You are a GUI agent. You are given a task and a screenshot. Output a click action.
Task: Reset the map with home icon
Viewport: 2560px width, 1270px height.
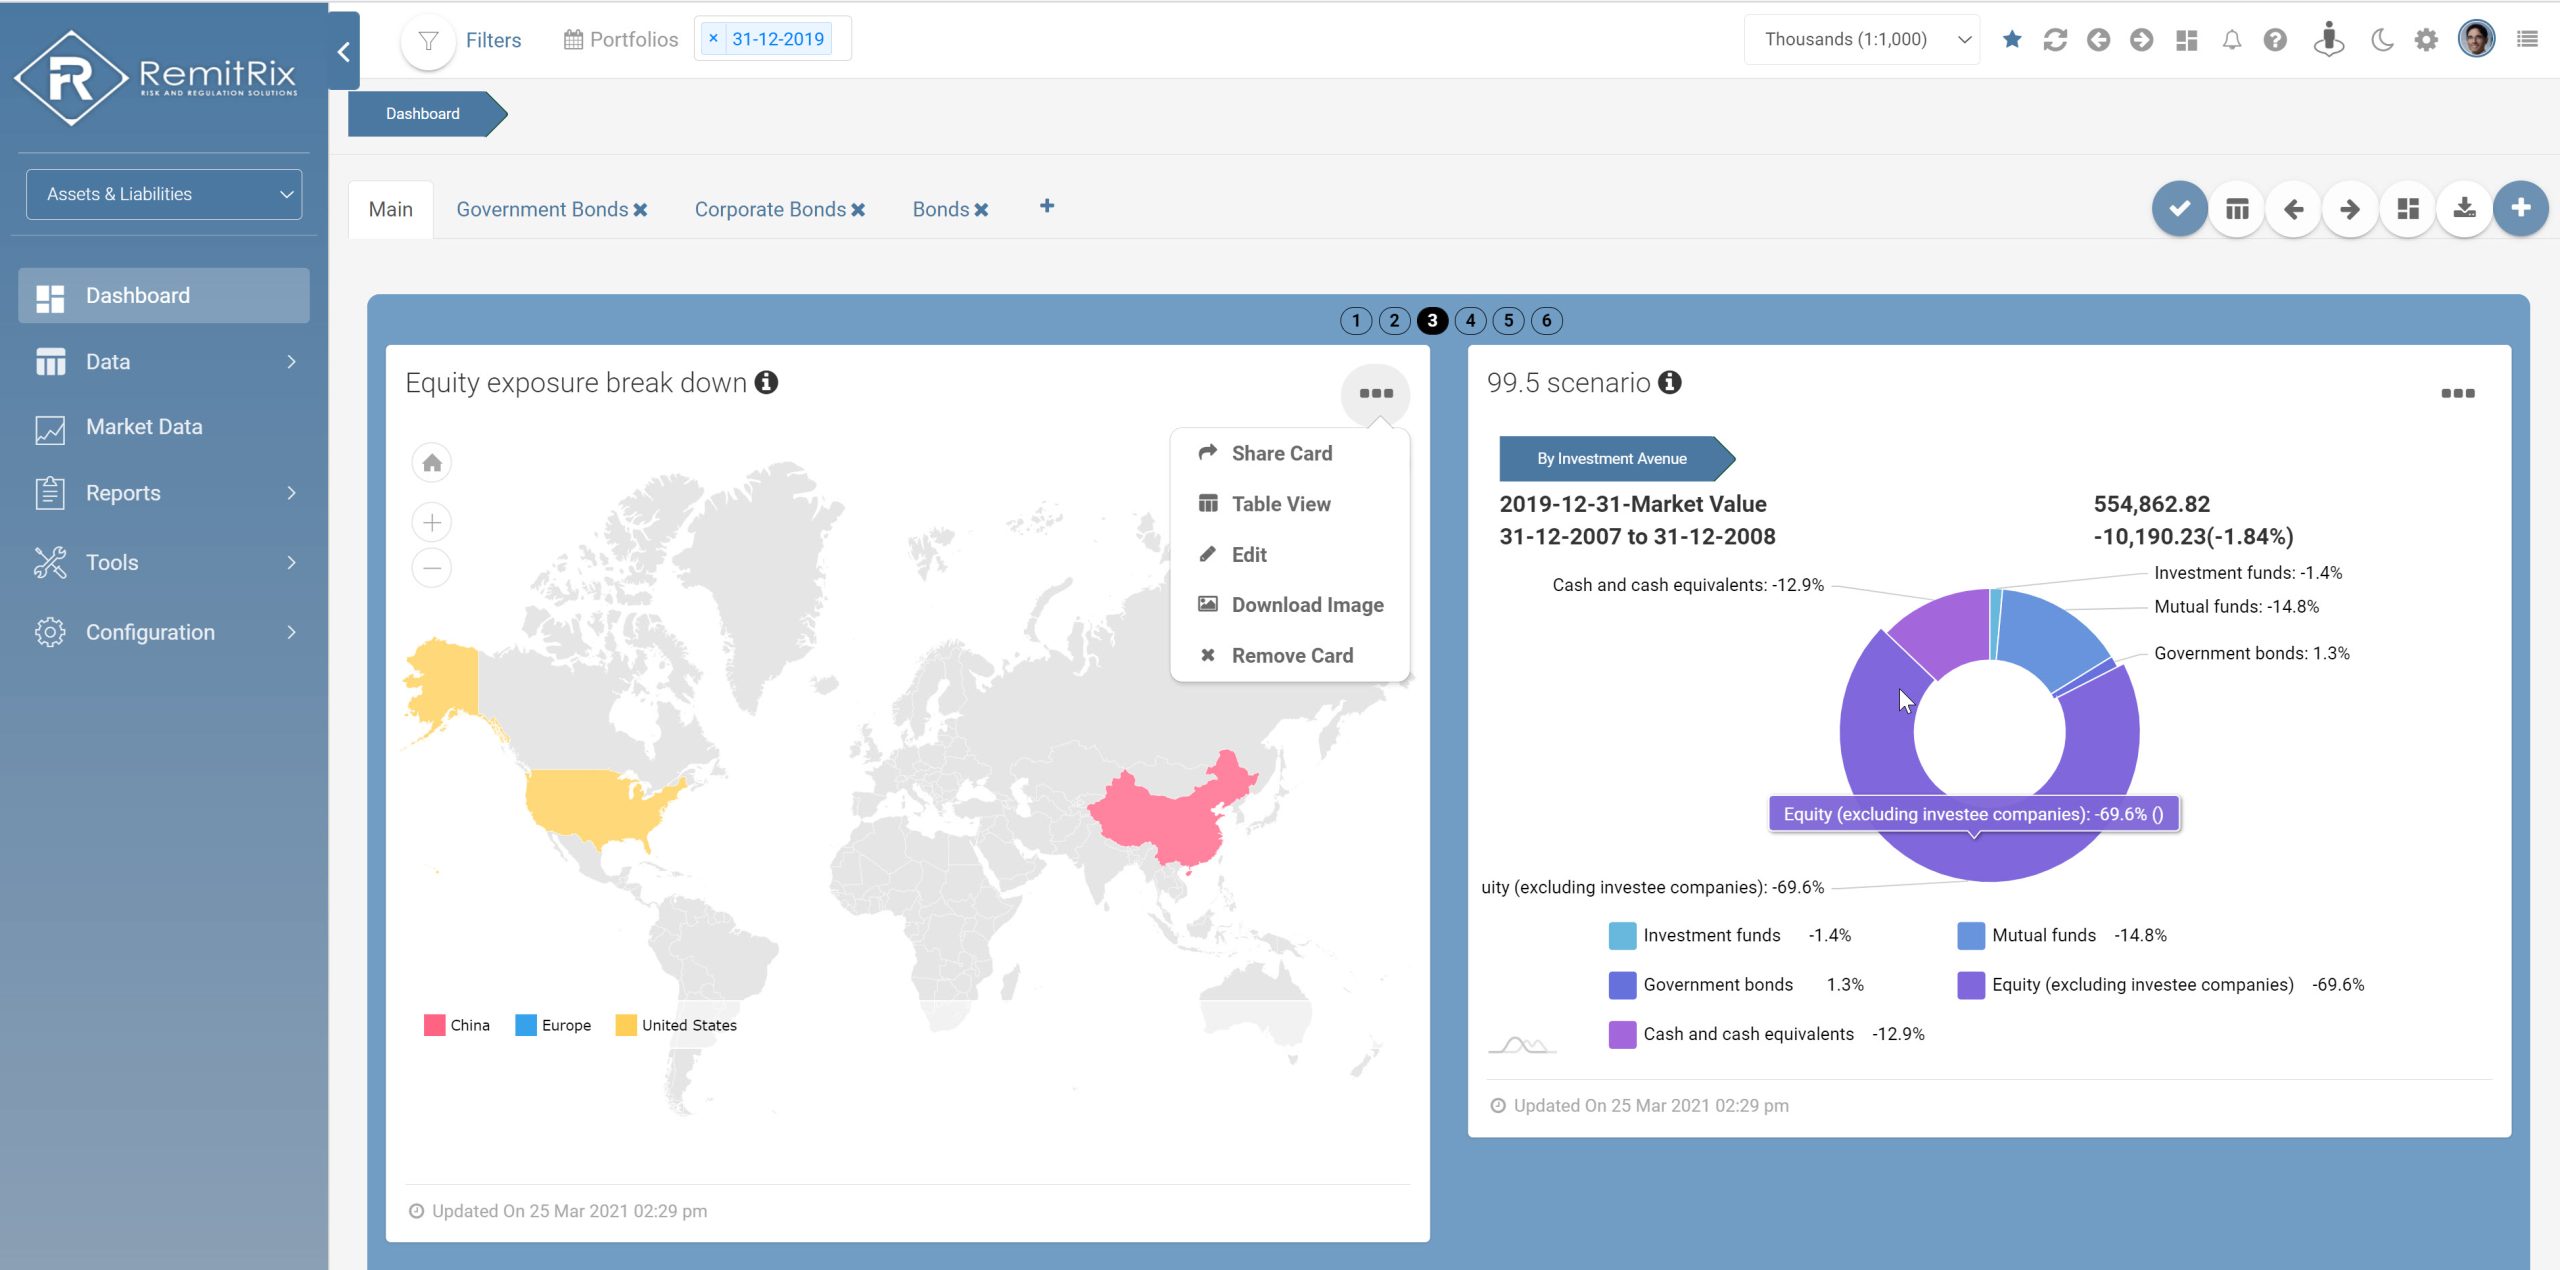(x=432, y=463)
